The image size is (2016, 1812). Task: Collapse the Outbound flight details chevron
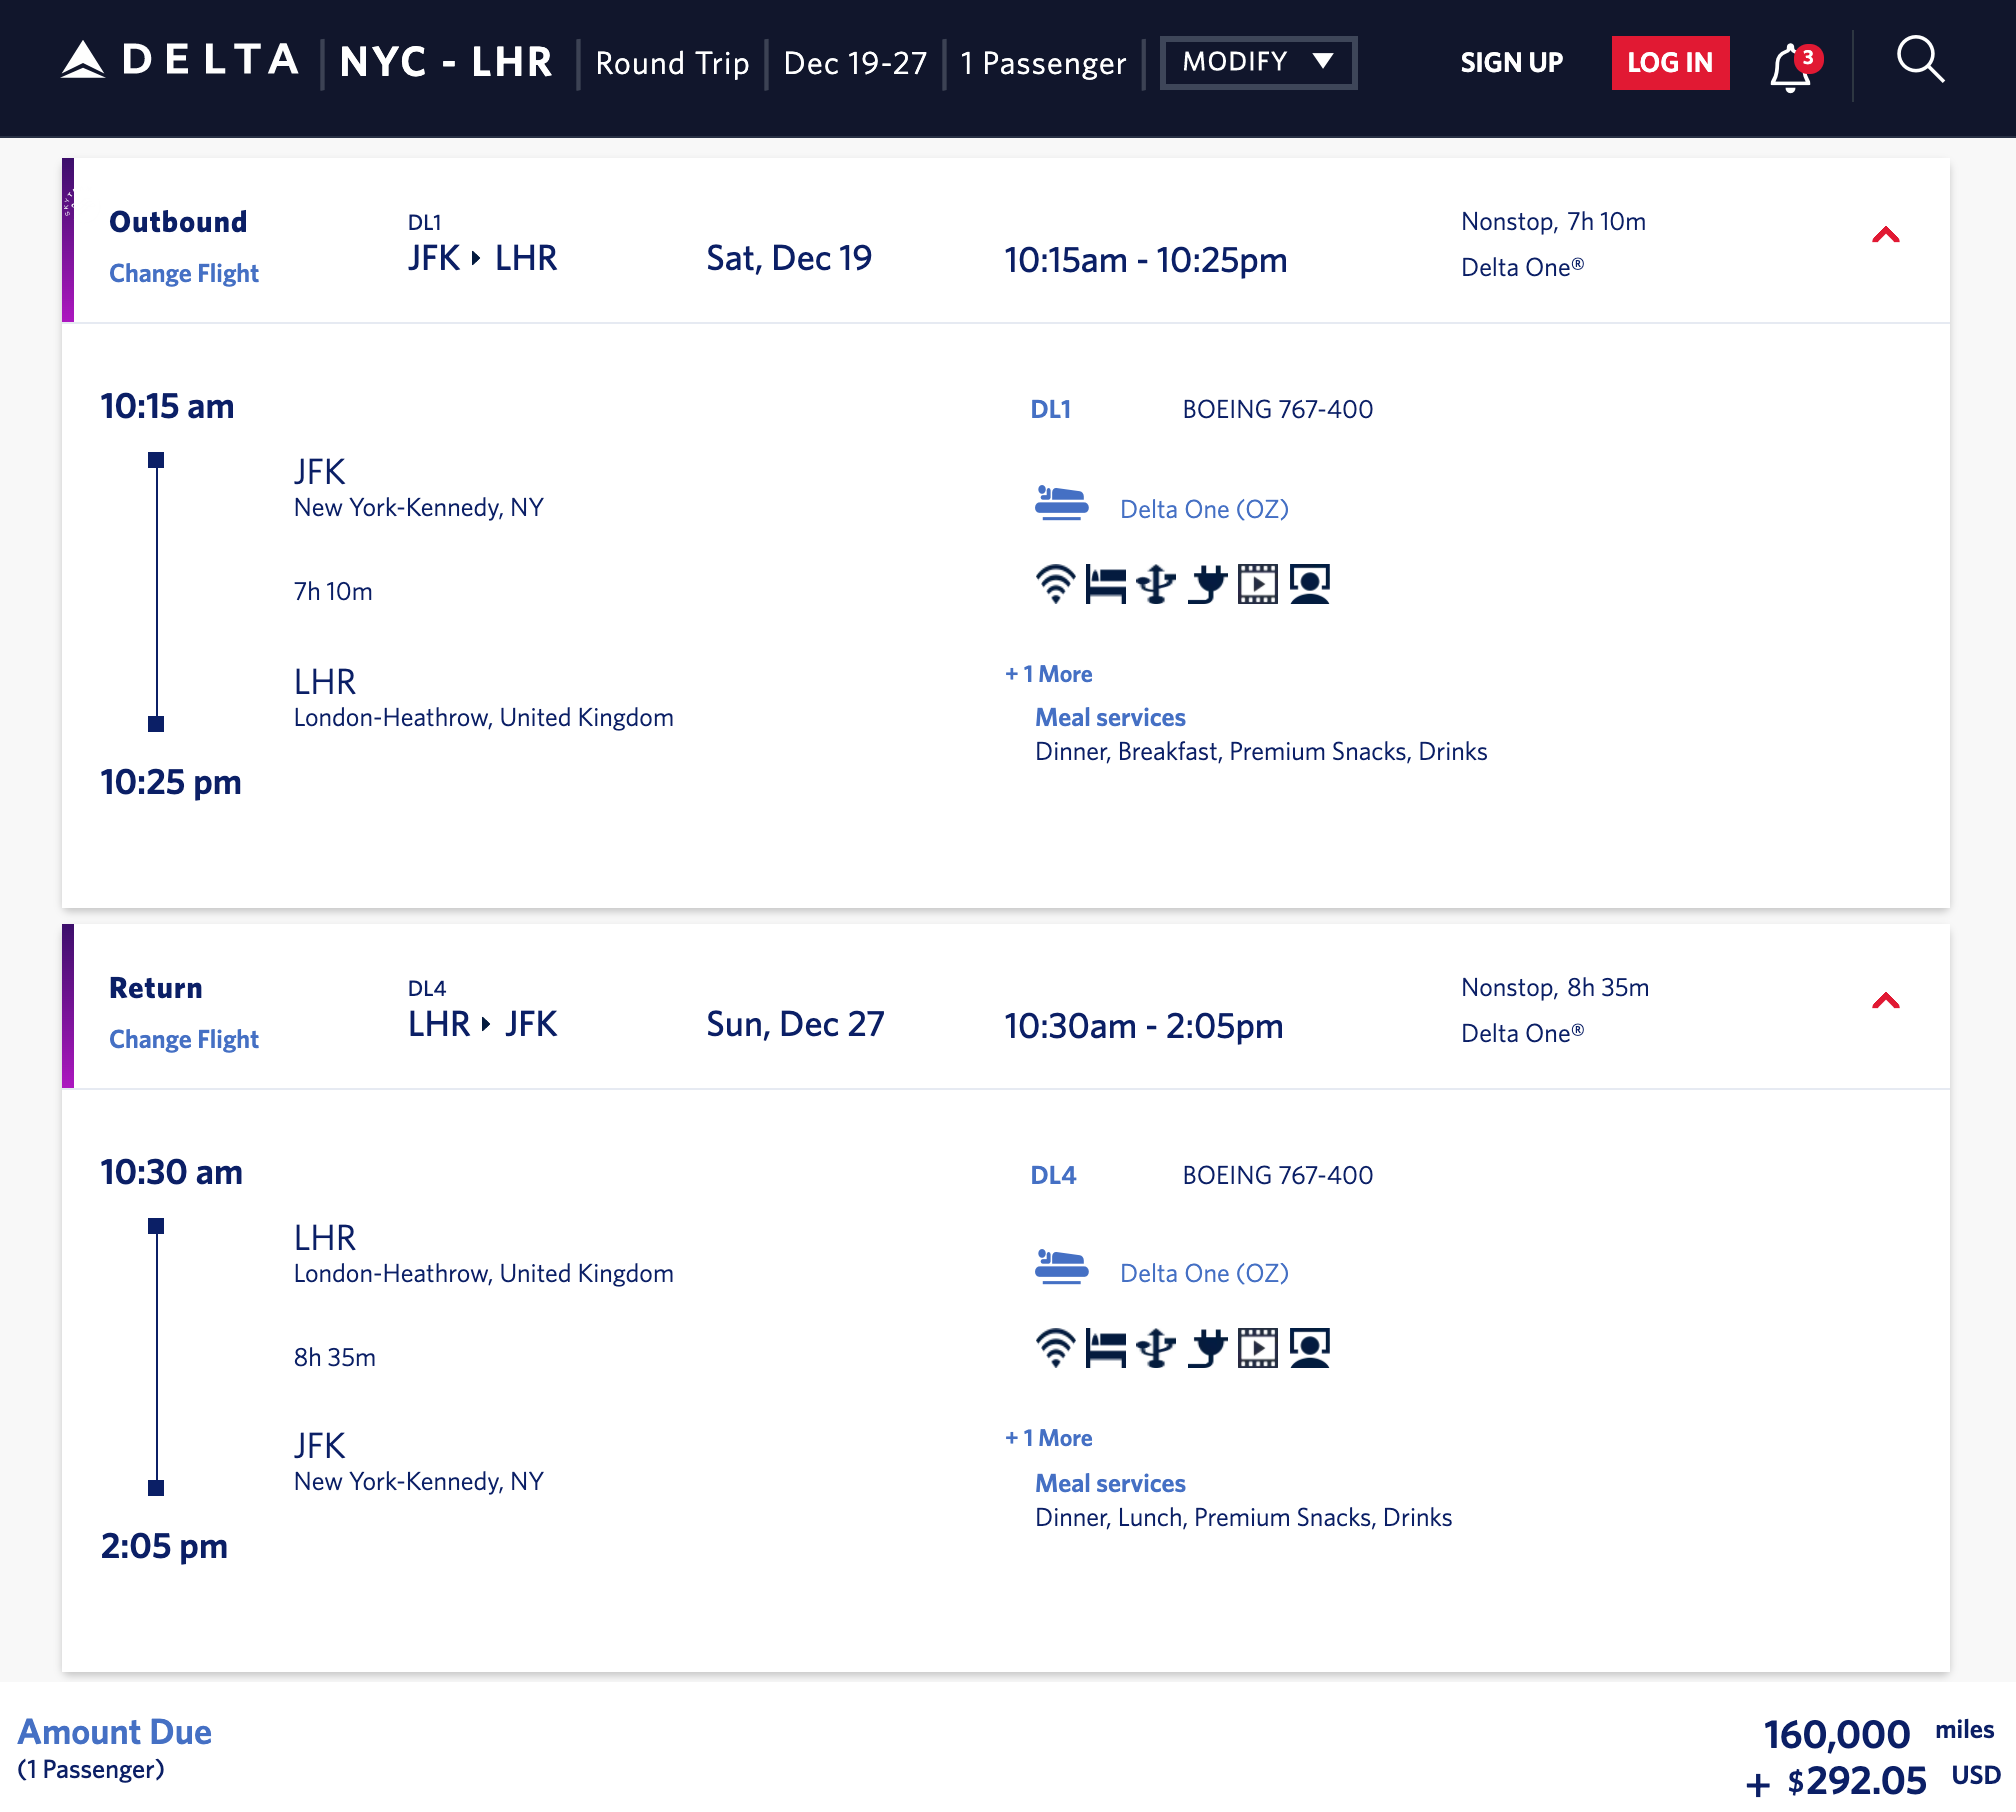[1885, 236]
